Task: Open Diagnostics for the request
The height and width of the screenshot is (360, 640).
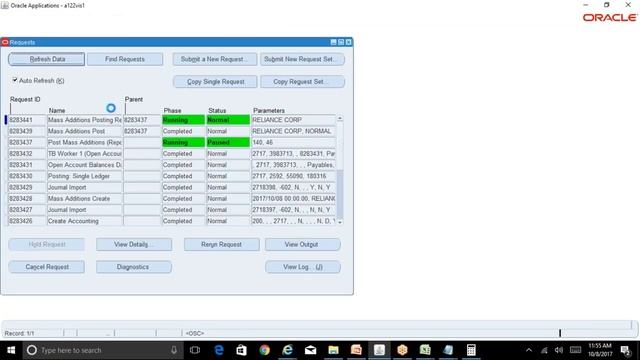Action: pos(134,267)
